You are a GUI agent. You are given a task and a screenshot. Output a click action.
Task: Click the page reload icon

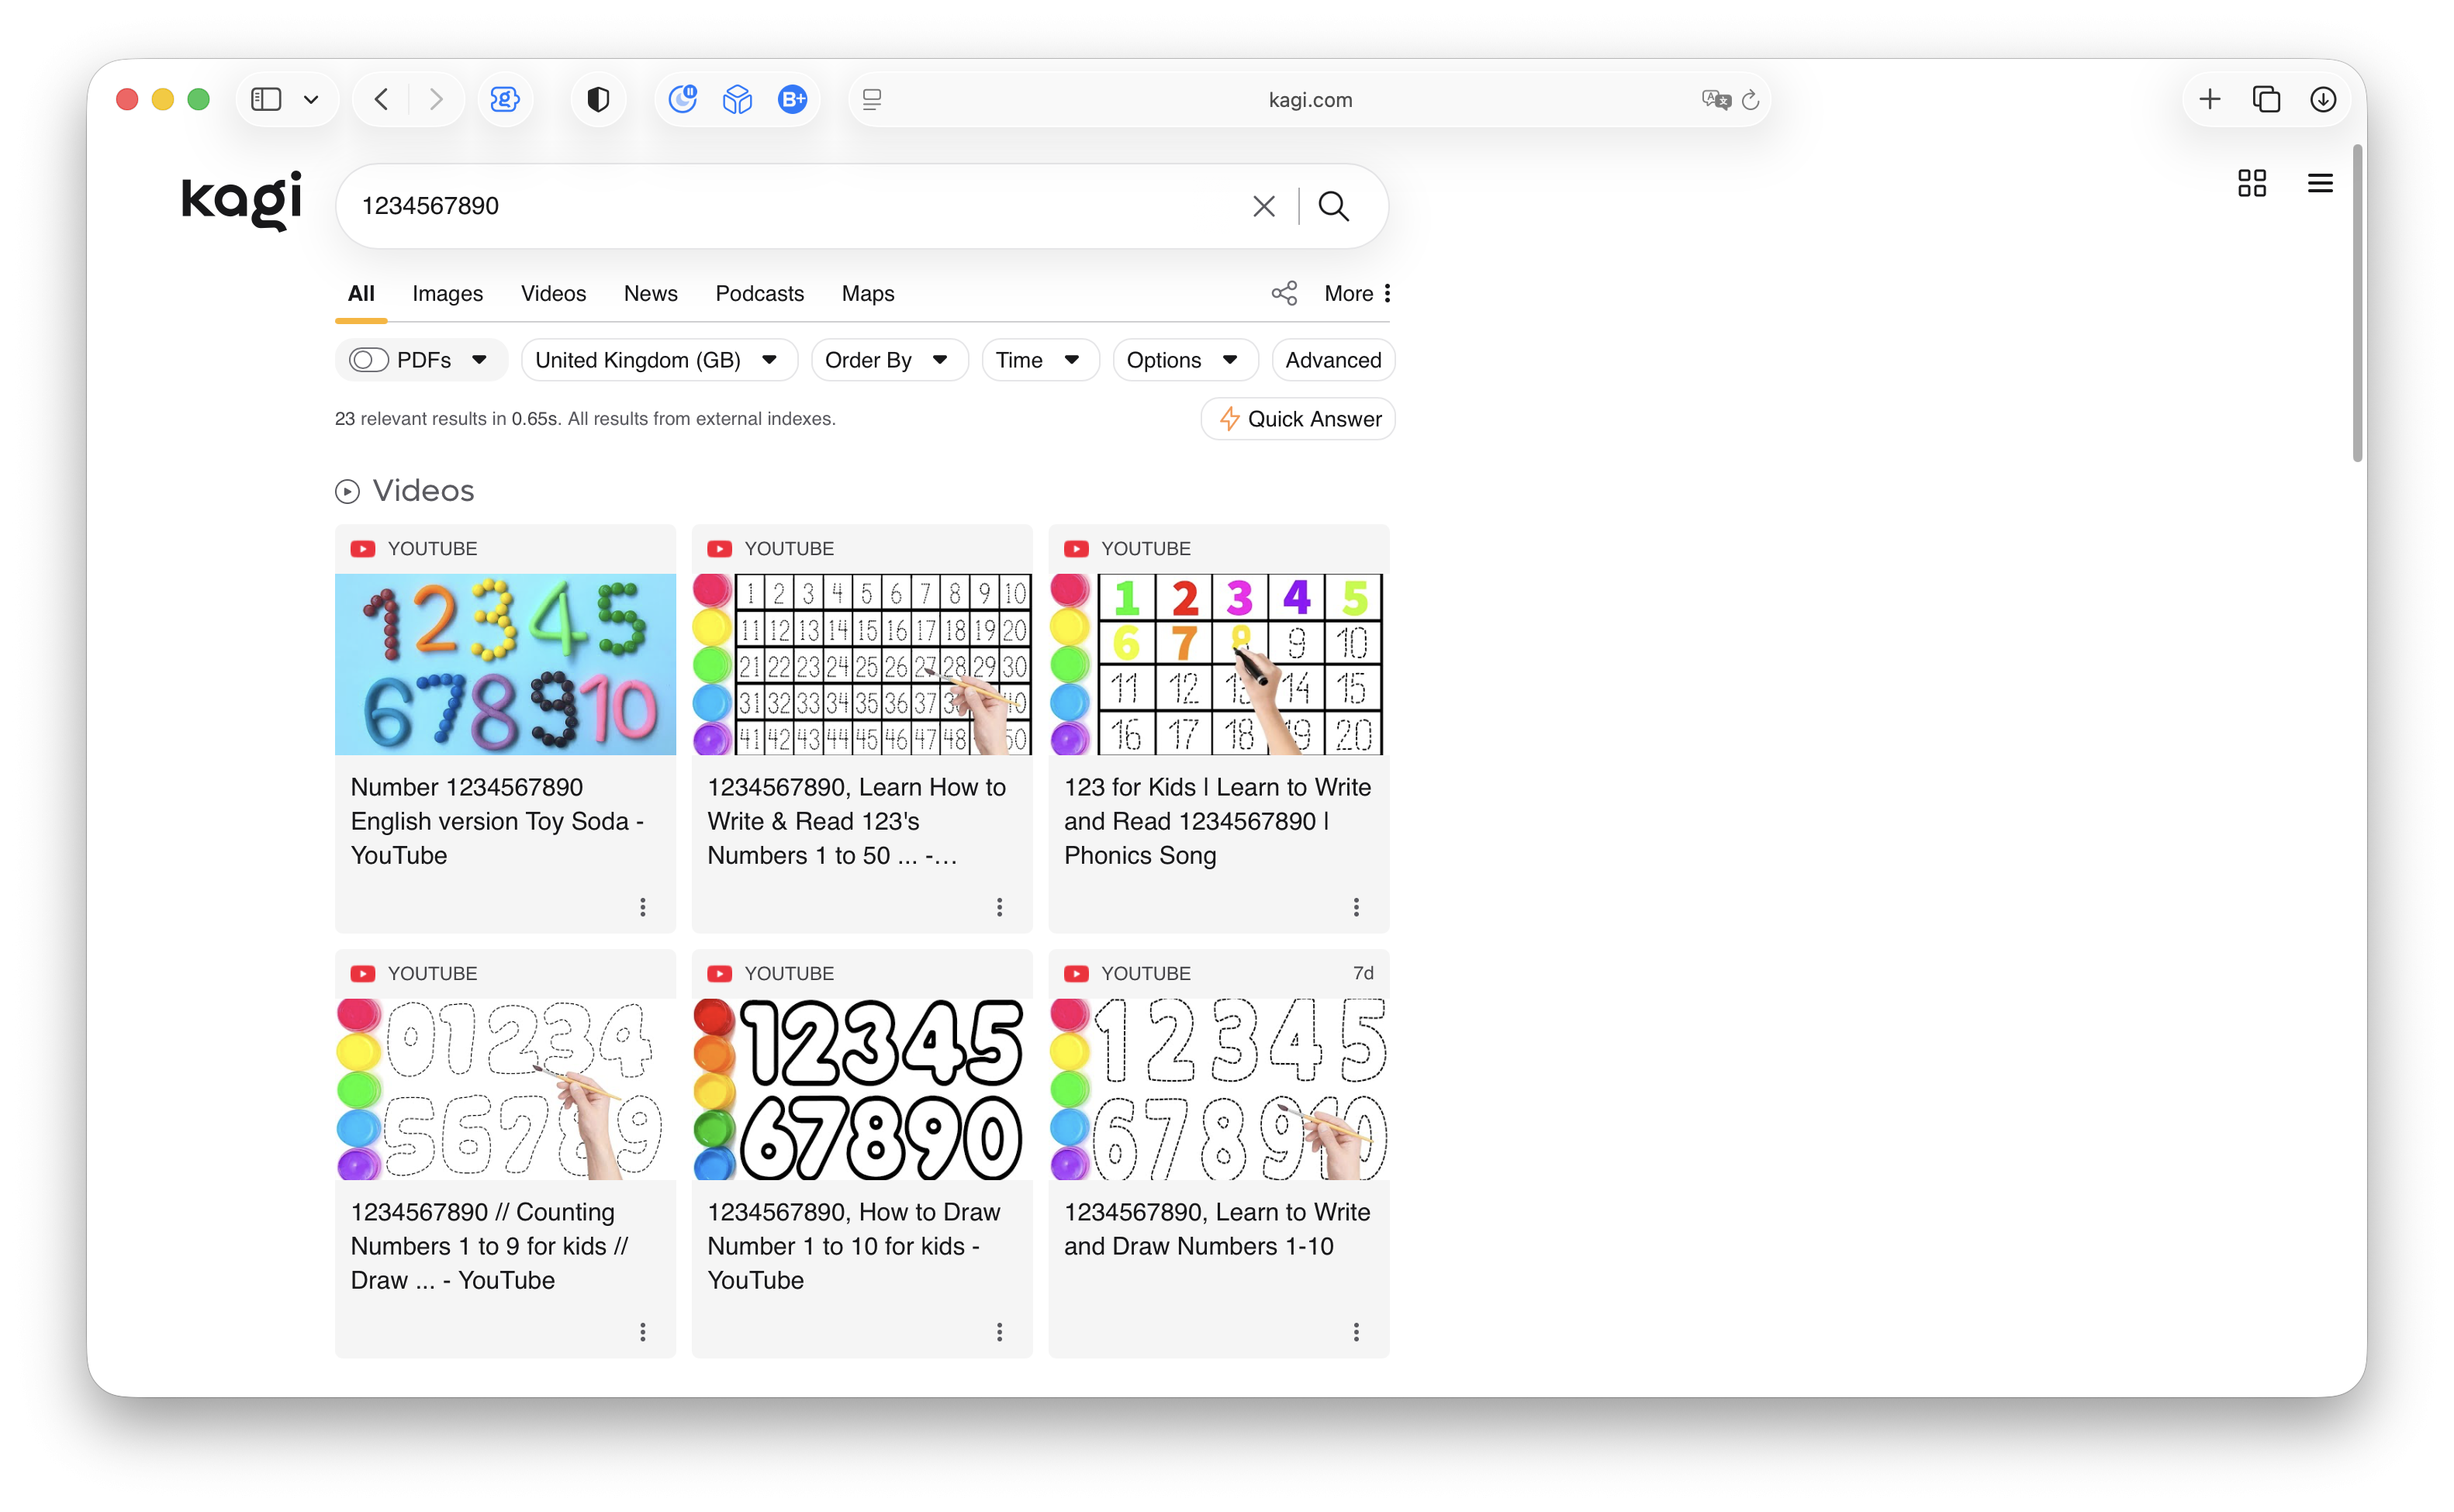click(1750, 99)
